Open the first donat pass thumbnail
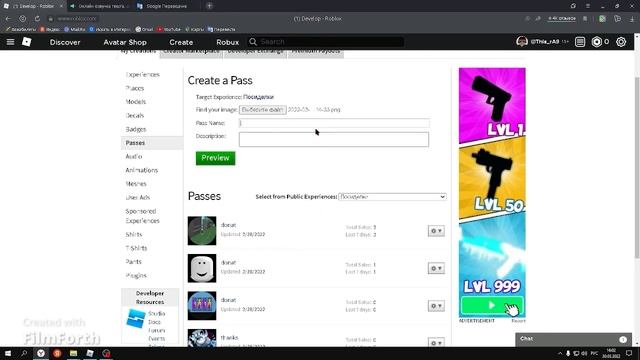The image size is (640, 360). pyautogui.click(x=202, y=231)
